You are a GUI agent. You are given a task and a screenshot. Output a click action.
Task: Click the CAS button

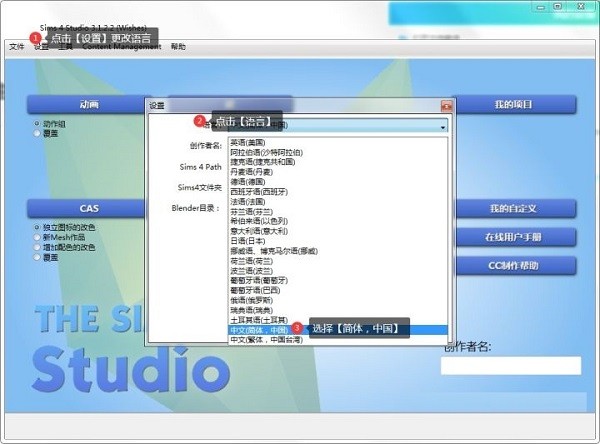pos(89,209)
